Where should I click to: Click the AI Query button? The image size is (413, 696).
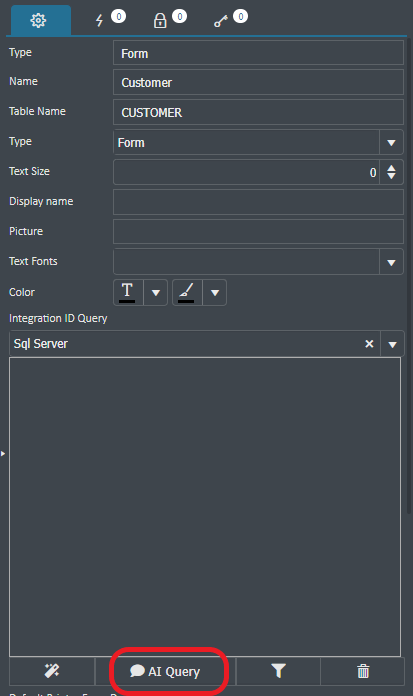165,671
